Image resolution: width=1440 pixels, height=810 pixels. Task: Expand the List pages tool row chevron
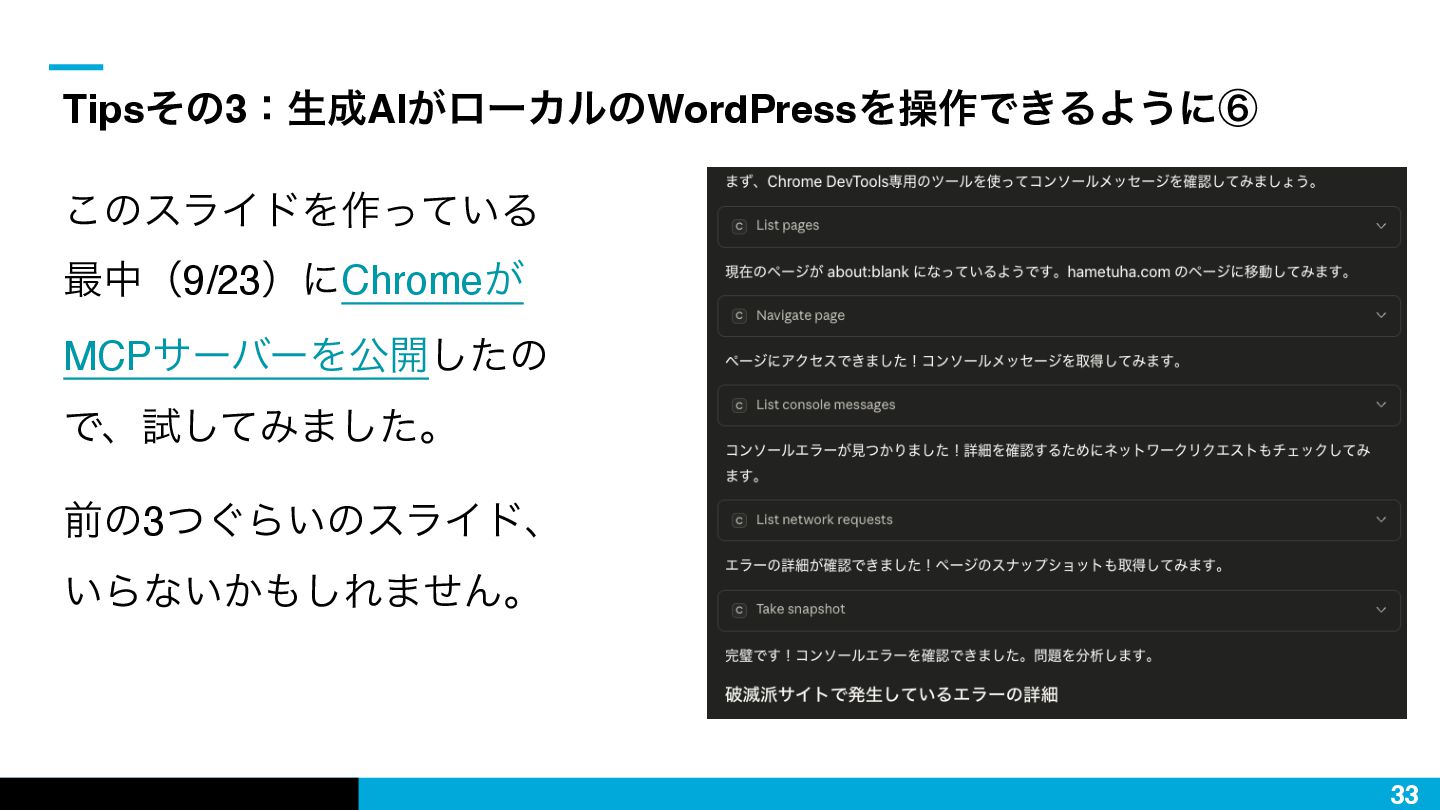point(1381,226)
